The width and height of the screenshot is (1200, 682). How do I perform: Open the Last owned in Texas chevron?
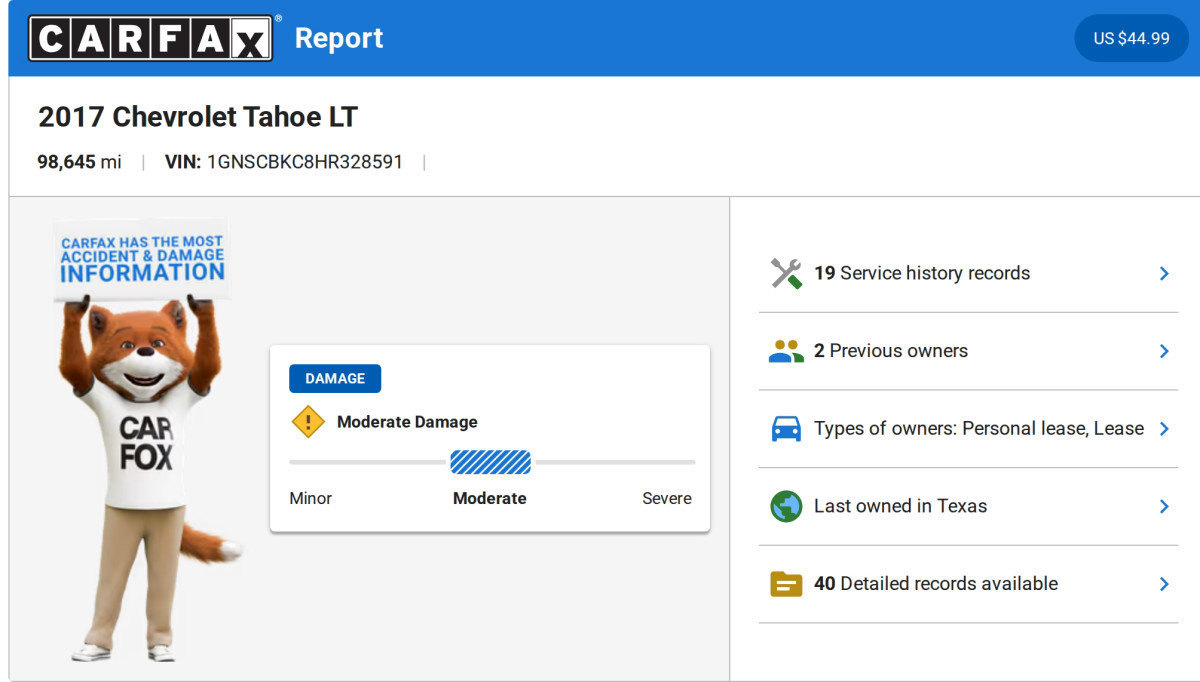click(1163, 506)
